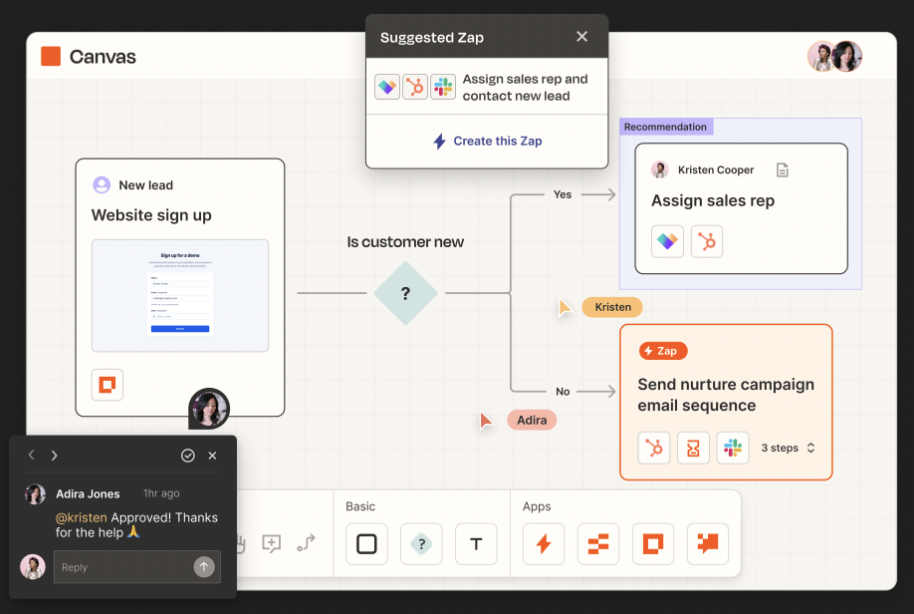
Task: Go to previous comment thread
Action: tap(31, 456)
